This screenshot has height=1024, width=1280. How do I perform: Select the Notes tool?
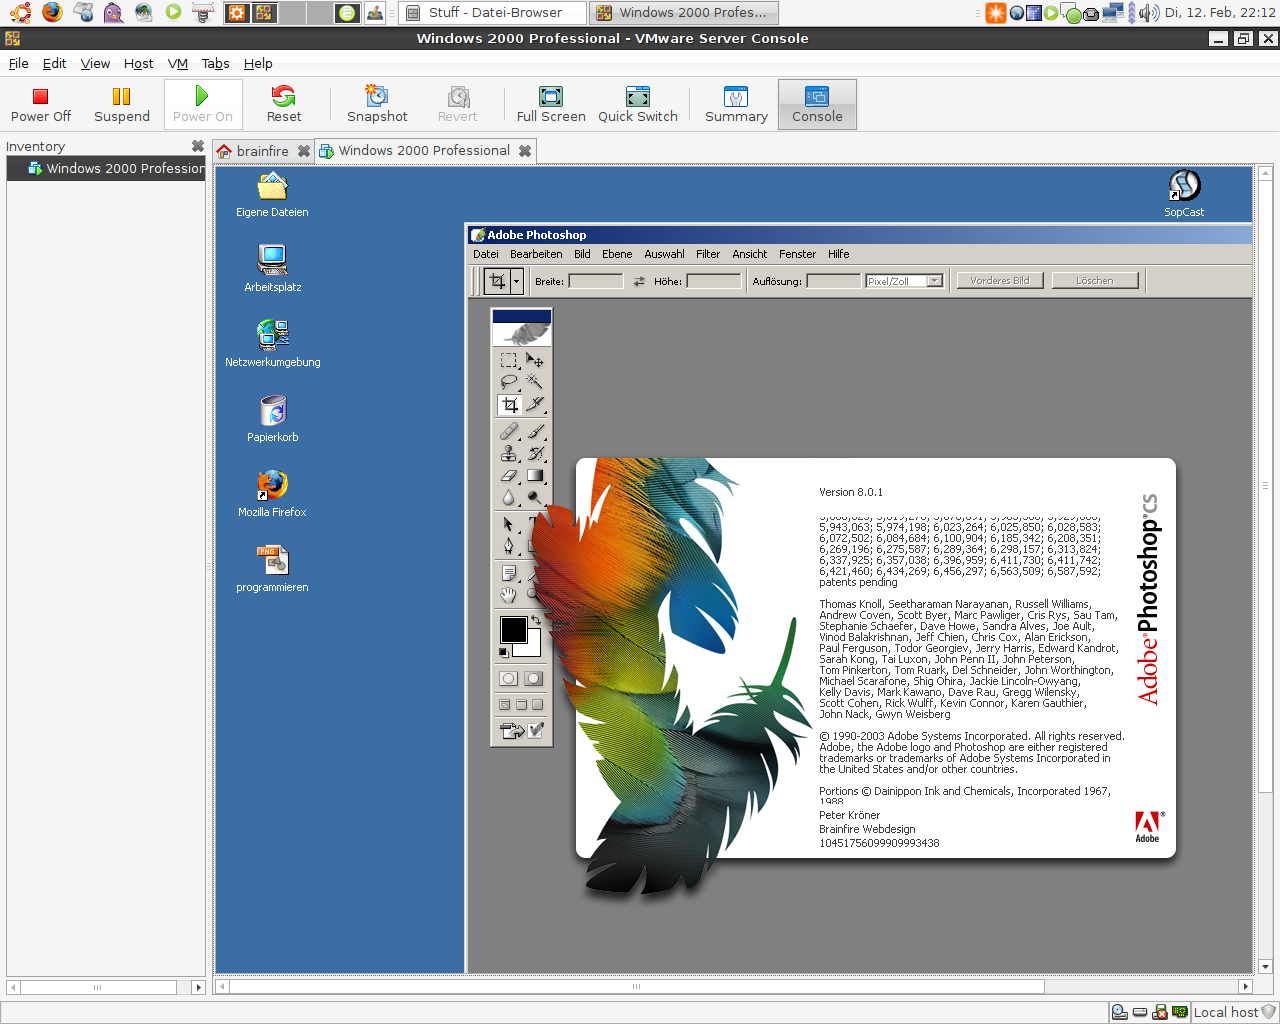click(509, 573)
